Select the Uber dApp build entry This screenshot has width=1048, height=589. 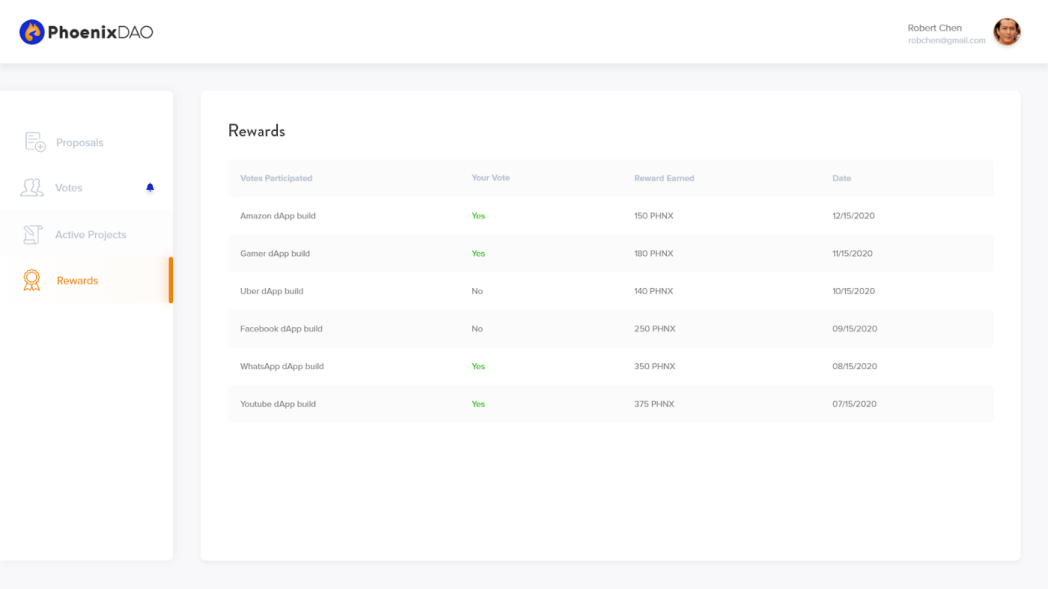click(610, 291)
